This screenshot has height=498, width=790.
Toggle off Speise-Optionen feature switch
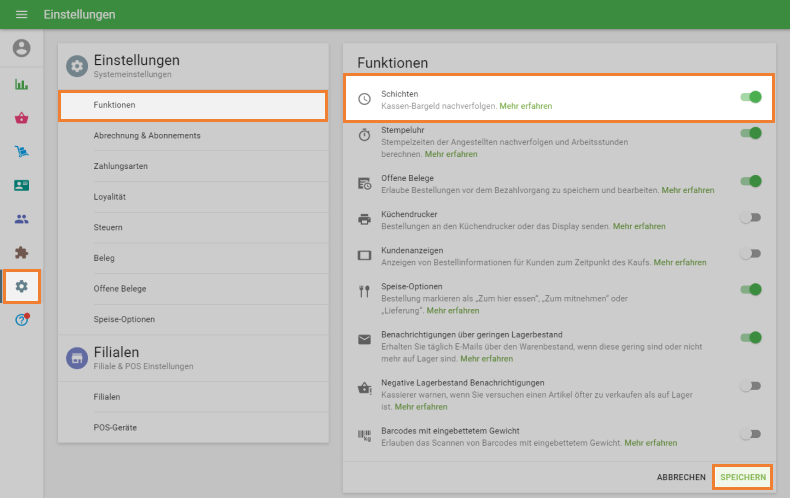750,290
